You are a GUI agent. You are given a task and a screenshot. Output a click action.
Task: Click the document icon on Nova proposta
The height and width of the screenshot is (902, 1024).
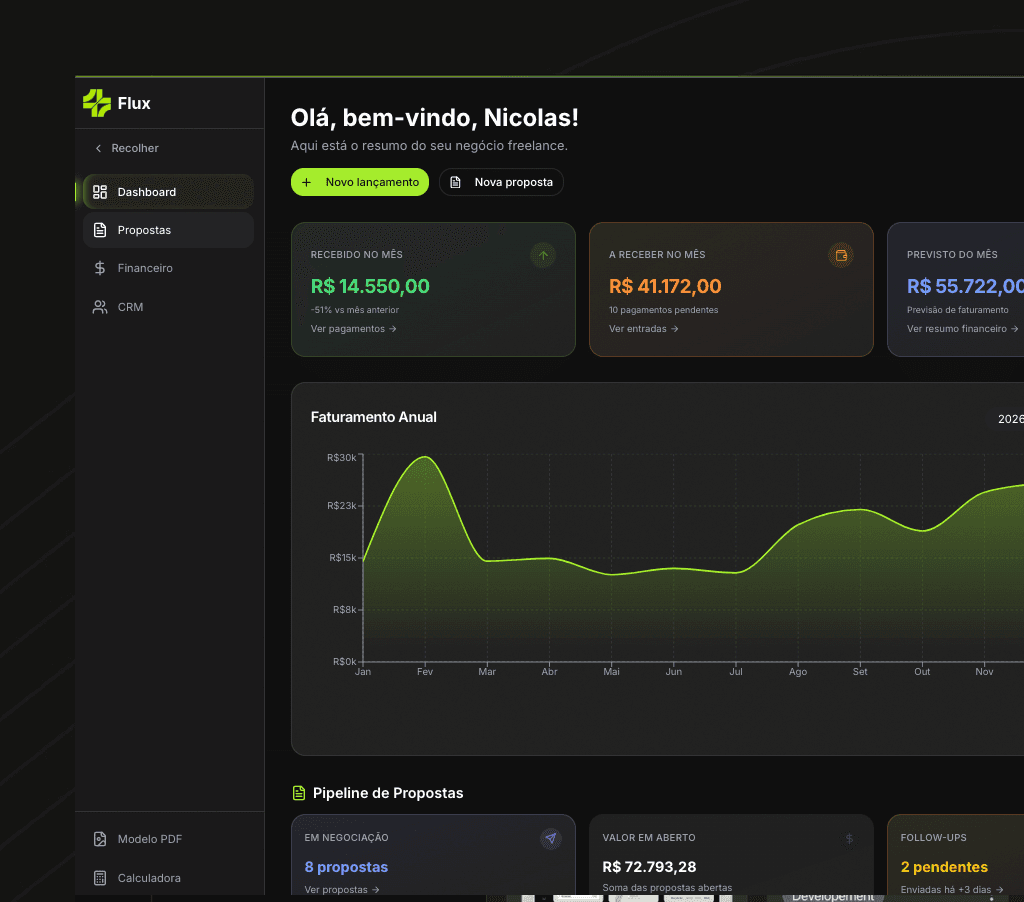tap(456, 182)
